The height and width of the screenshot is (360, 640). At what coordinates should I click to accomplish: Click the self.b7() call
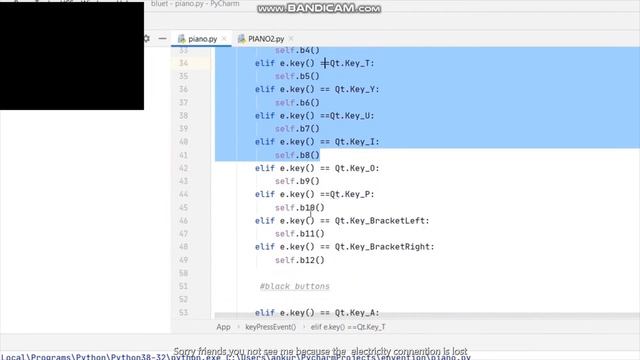[297, 129]
